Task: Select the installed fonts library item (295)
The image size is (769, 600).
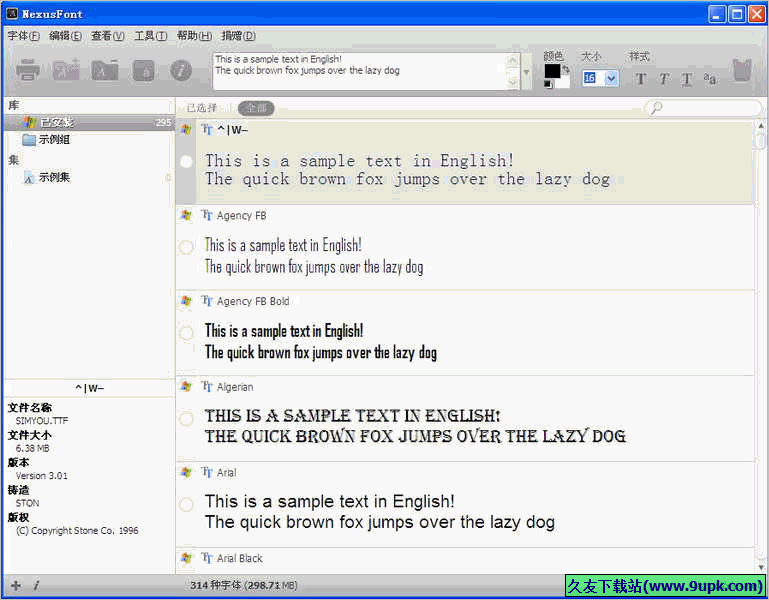Action: (89, 122)
